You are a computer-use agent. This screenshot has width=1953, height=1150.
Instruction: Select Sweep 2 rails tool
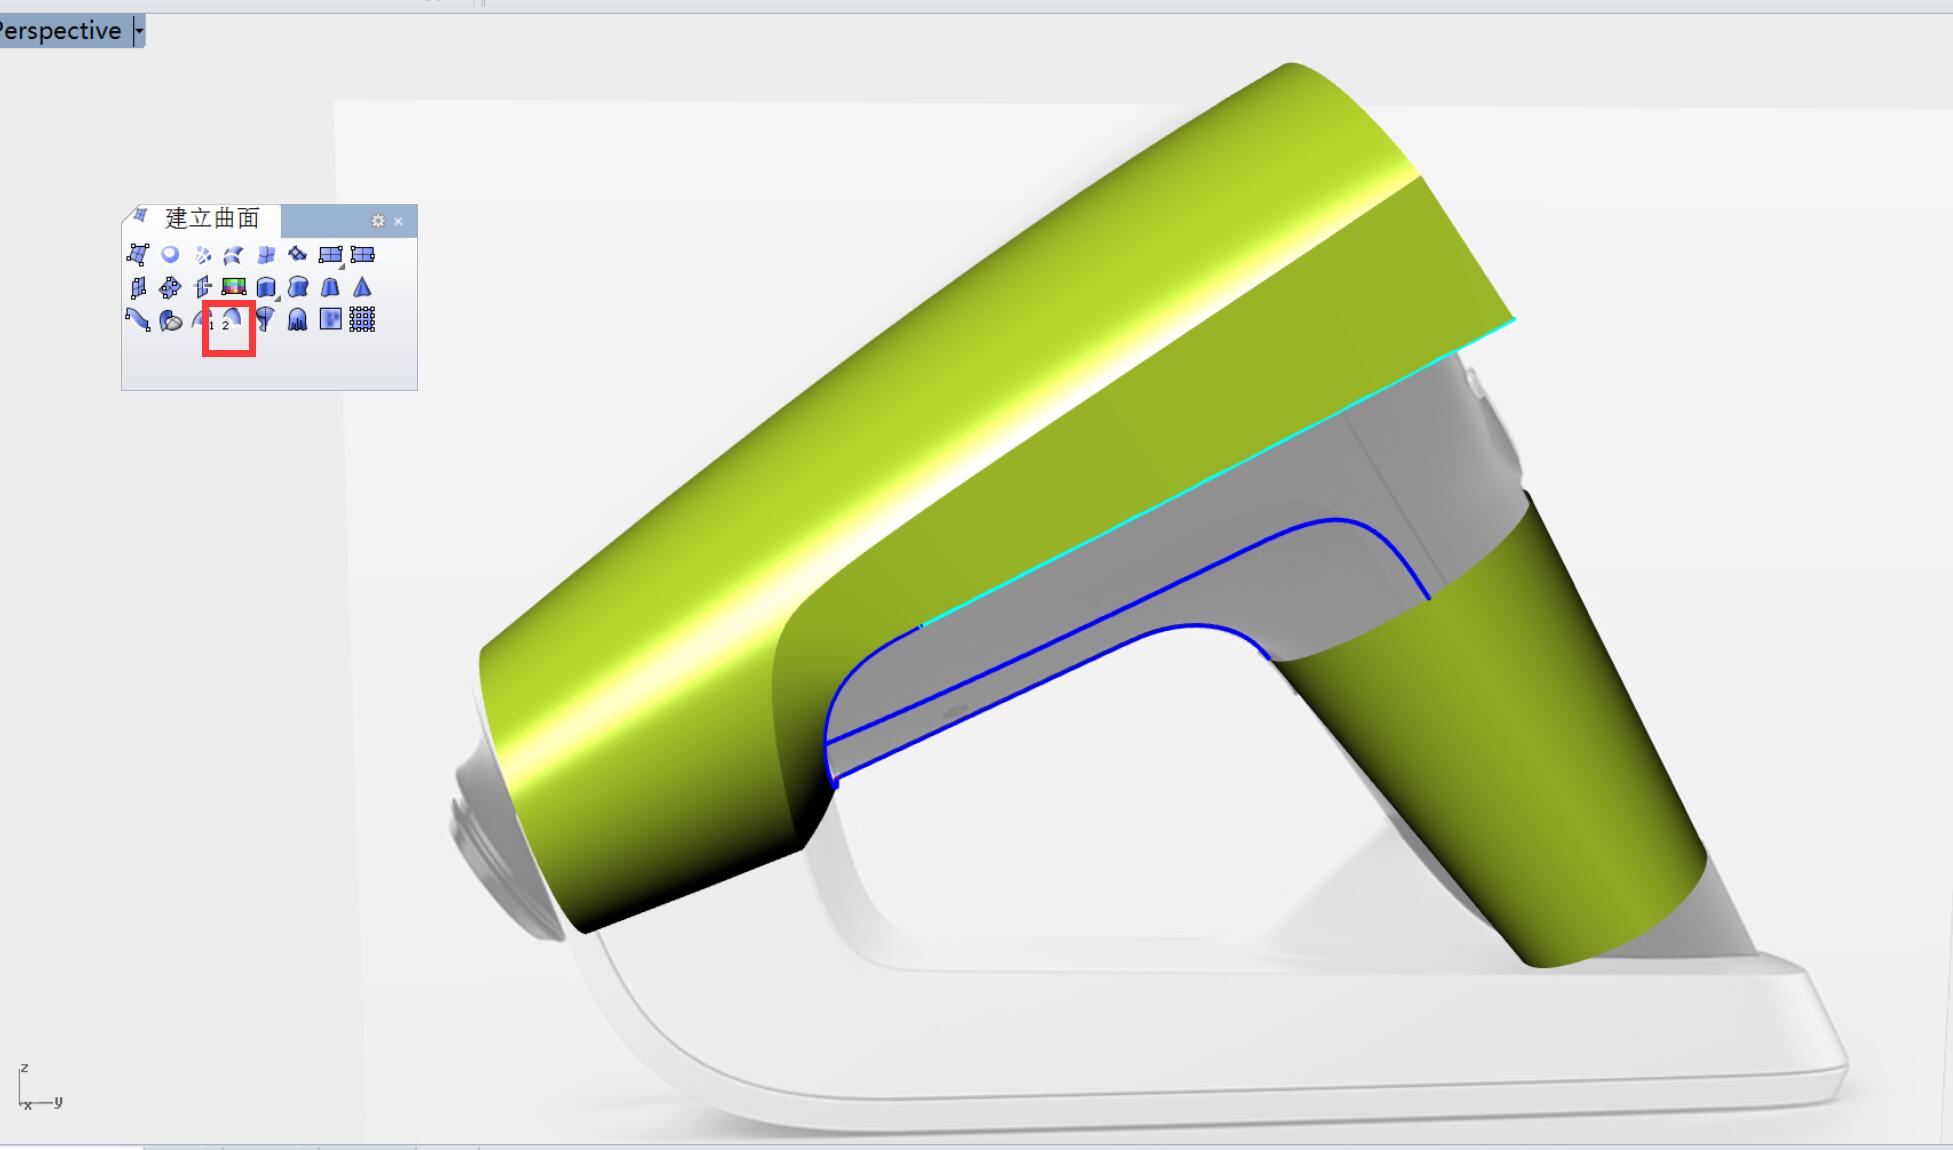231,320
